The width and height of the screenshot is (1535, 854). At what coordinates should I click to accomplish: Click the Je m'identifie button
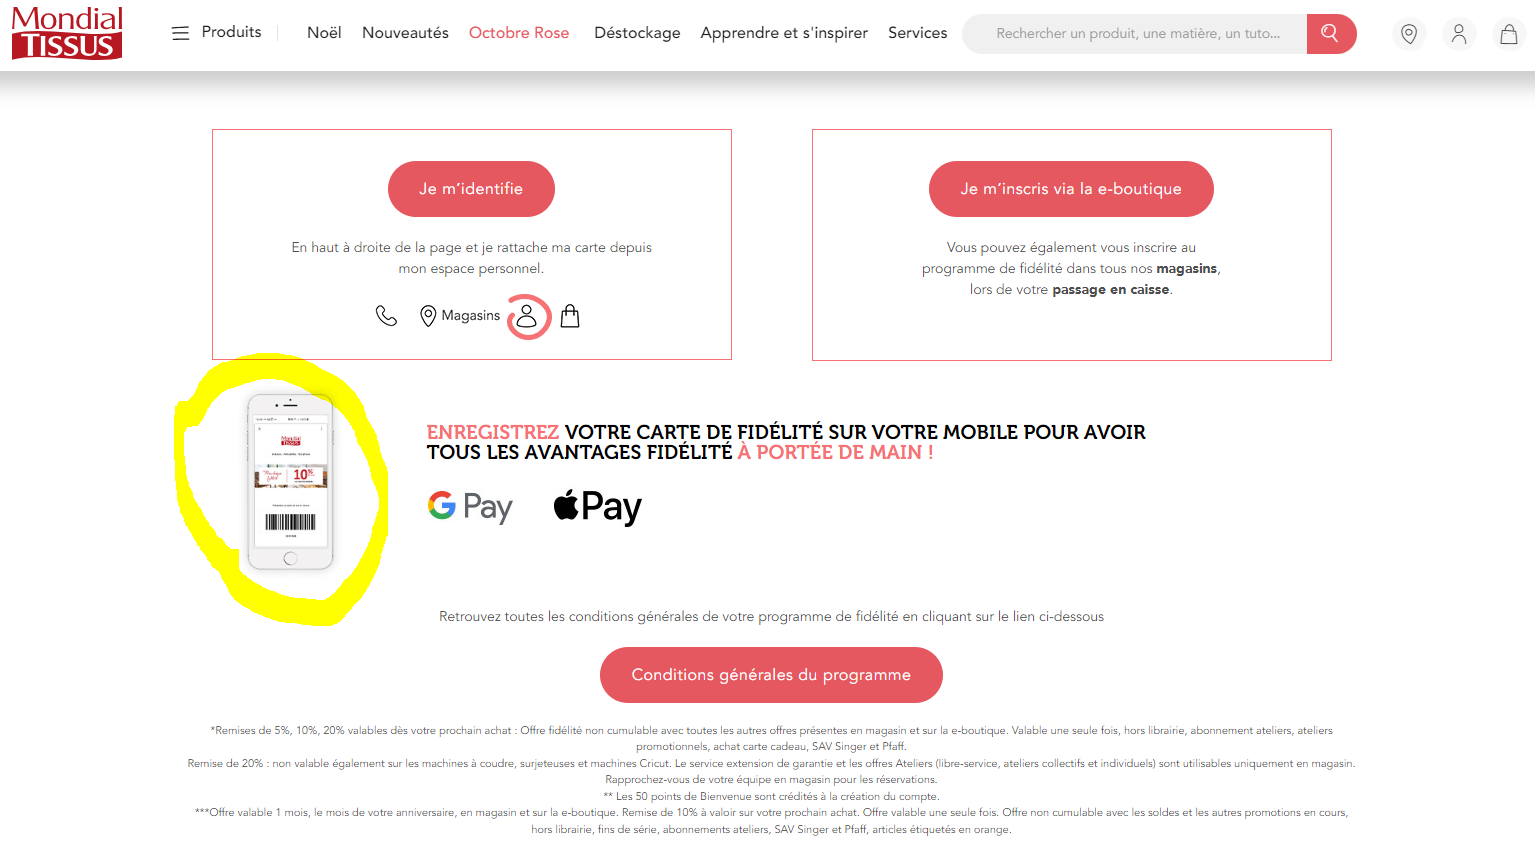471,189
